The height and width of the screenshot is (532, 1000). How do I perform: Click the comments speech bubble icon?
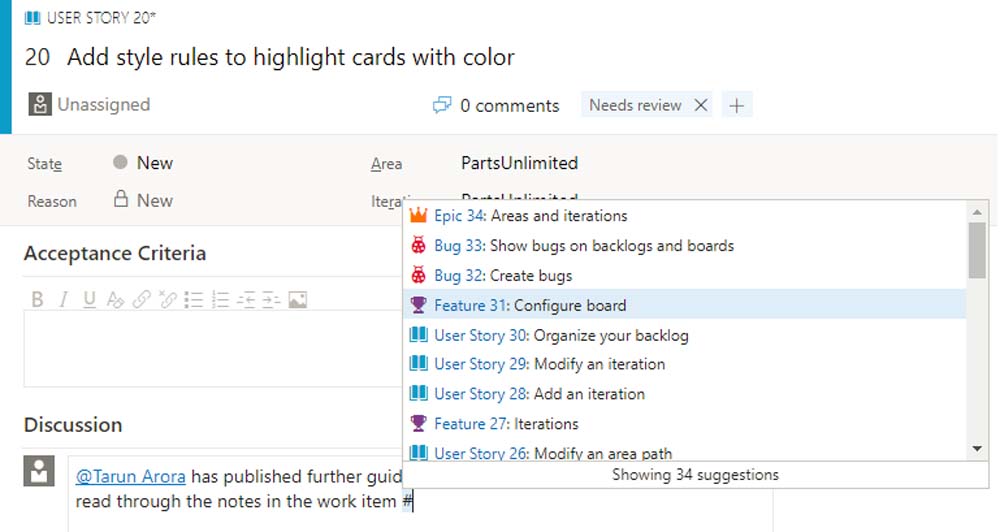[442, 105]
